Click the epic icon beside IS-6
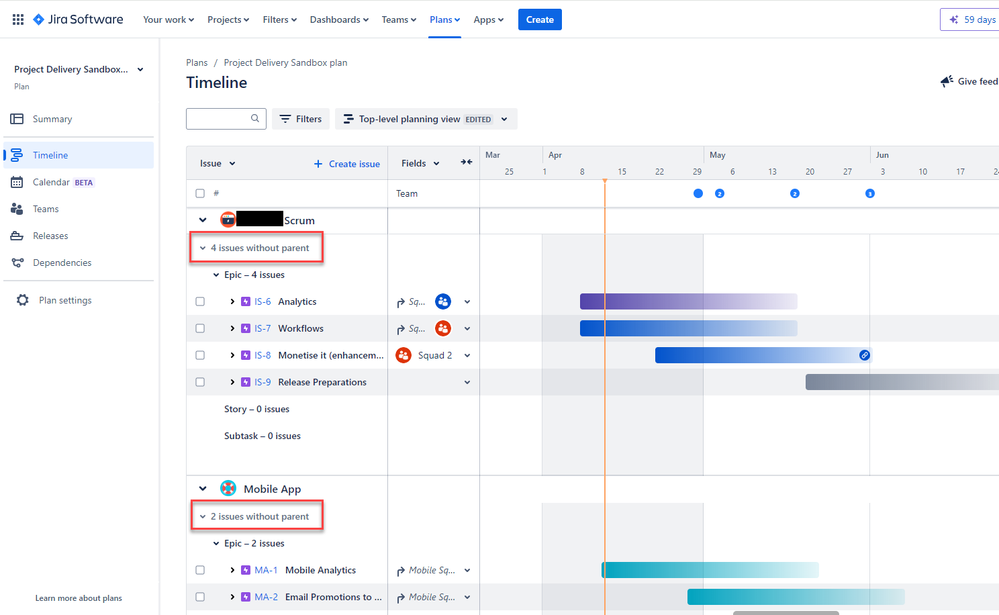999x615 pixels. (246, 301)
